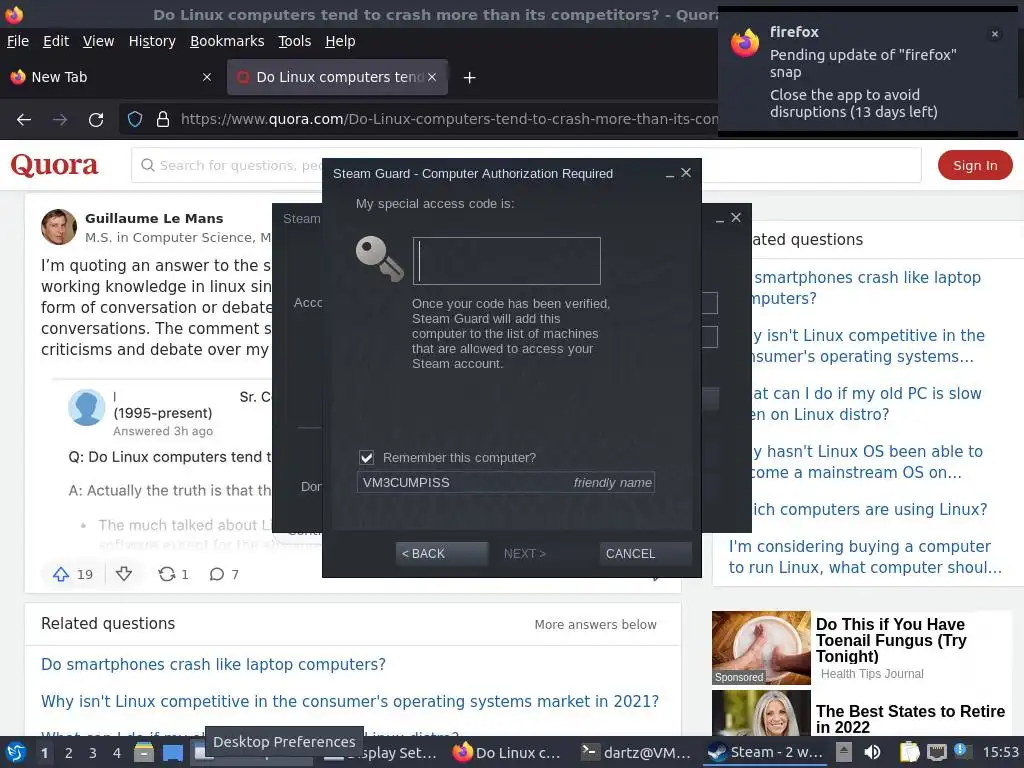1024x768 pixels.
Task: Click the special access code input field
Action: (507, 261)
